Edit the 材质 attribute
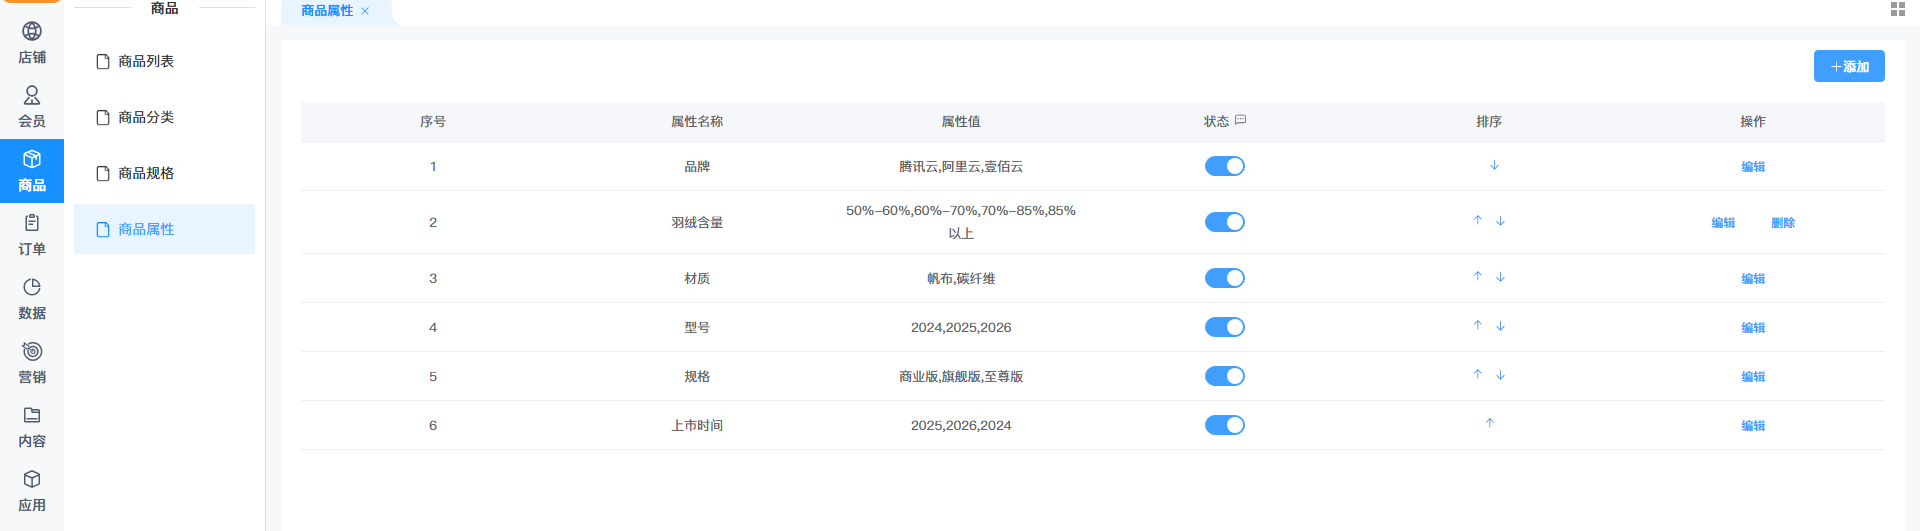The height and width of the screenshot is (531, 1920). pyautogui.click(x=1752, y=279)
